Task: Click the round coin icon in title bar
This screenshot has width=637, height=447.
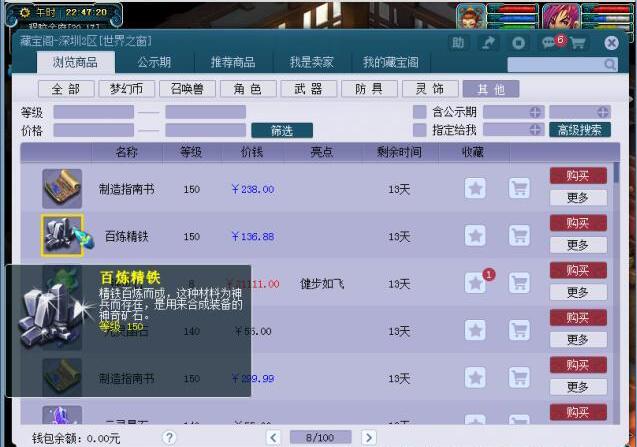Action: pyautogui.click(x=518, y=43)
